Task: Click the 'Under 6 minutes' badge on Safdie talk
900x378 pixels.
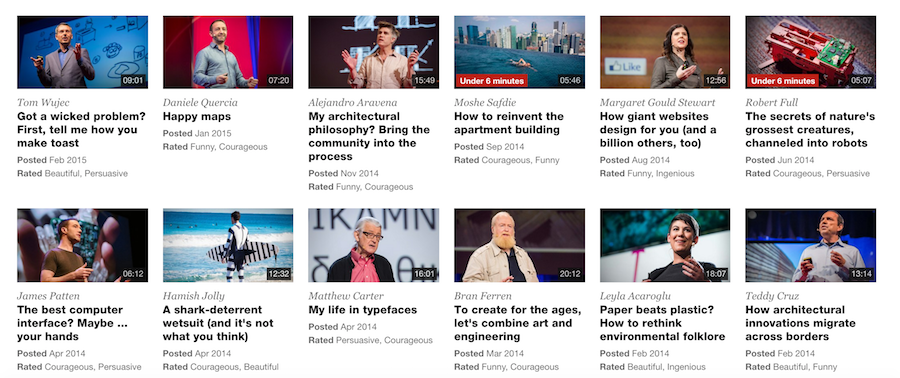Action: tap(492, 81)
